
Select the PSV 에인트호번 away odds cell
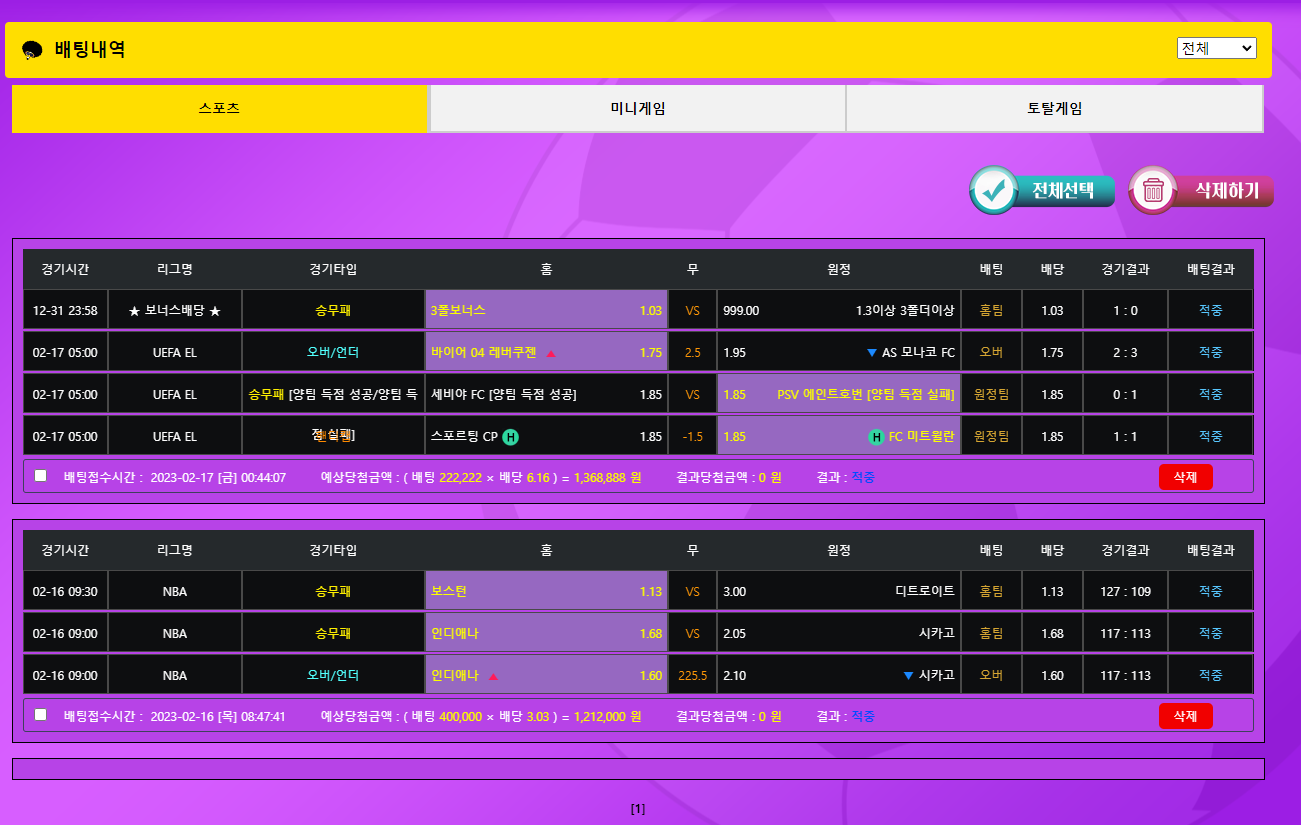tap(839, 395)
